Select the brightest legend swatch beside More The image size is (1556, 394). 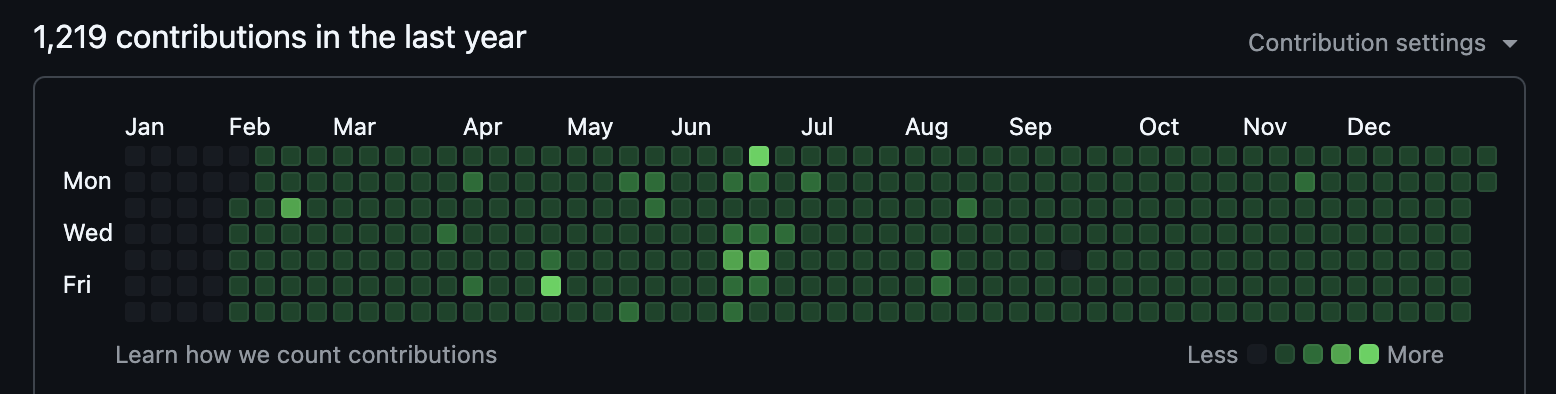[1369, 354]
